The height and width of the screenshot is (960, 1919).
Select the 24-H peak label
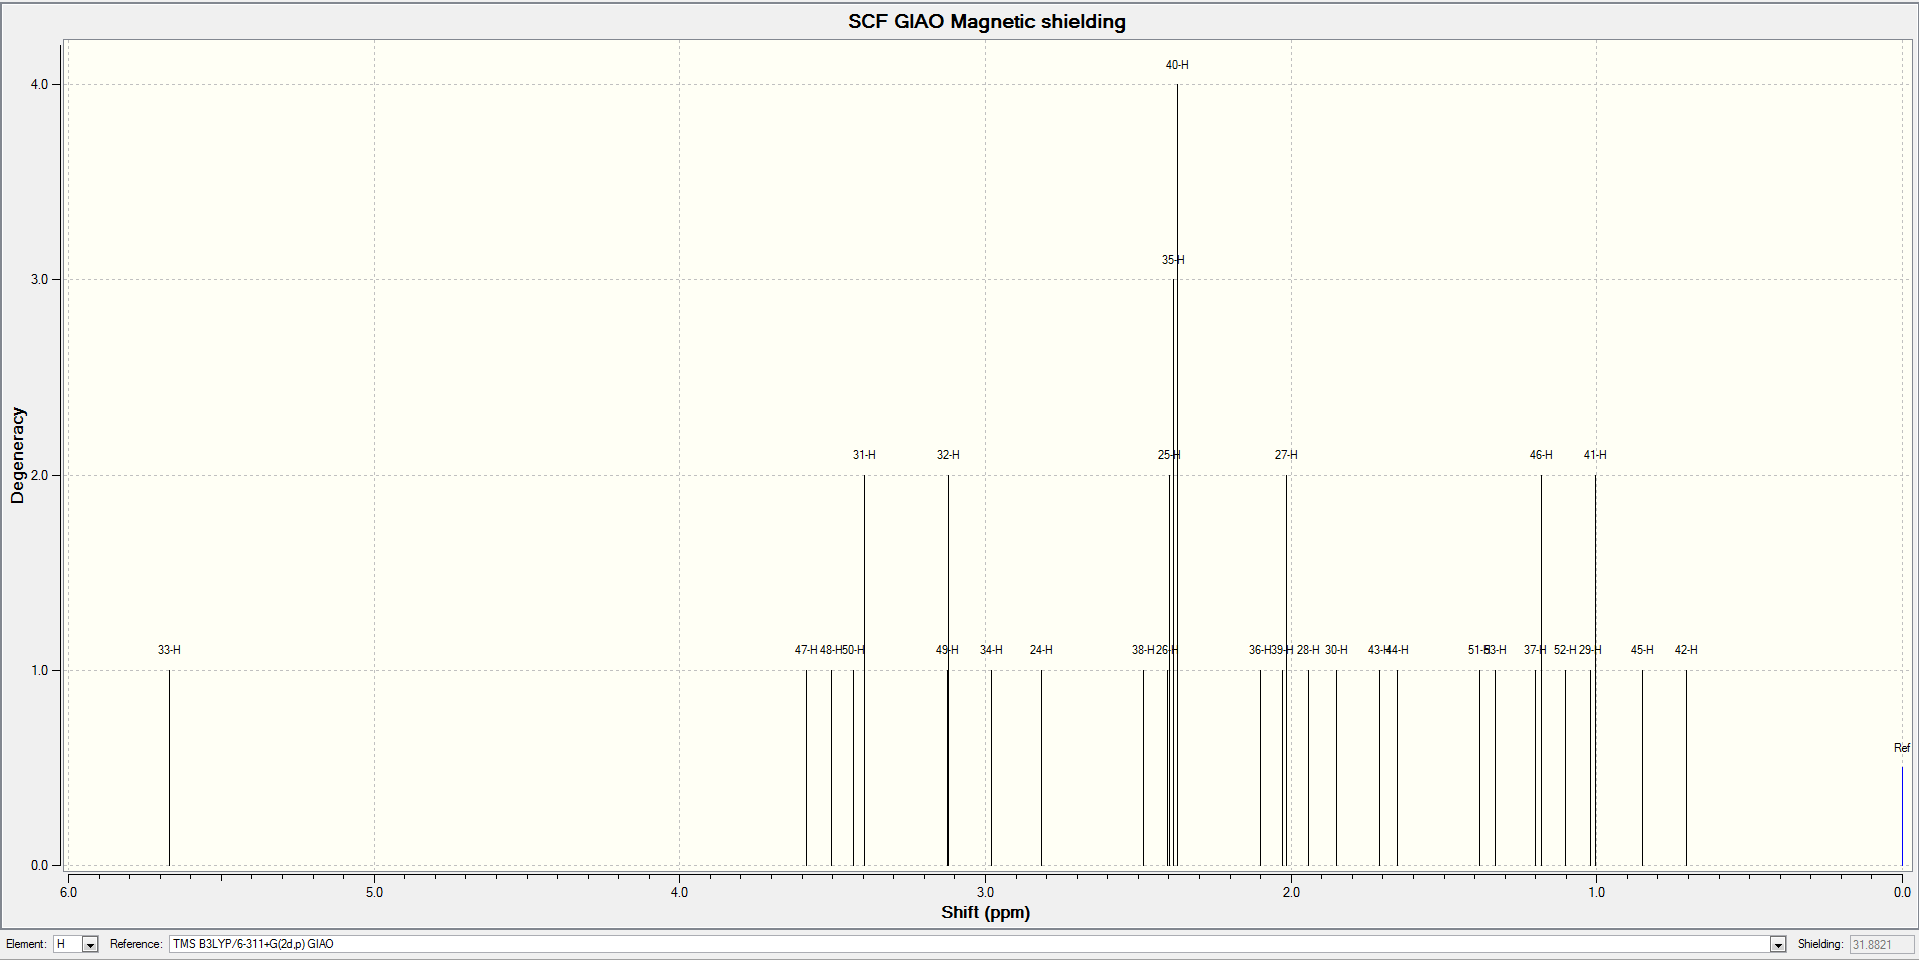point(1041,650)
